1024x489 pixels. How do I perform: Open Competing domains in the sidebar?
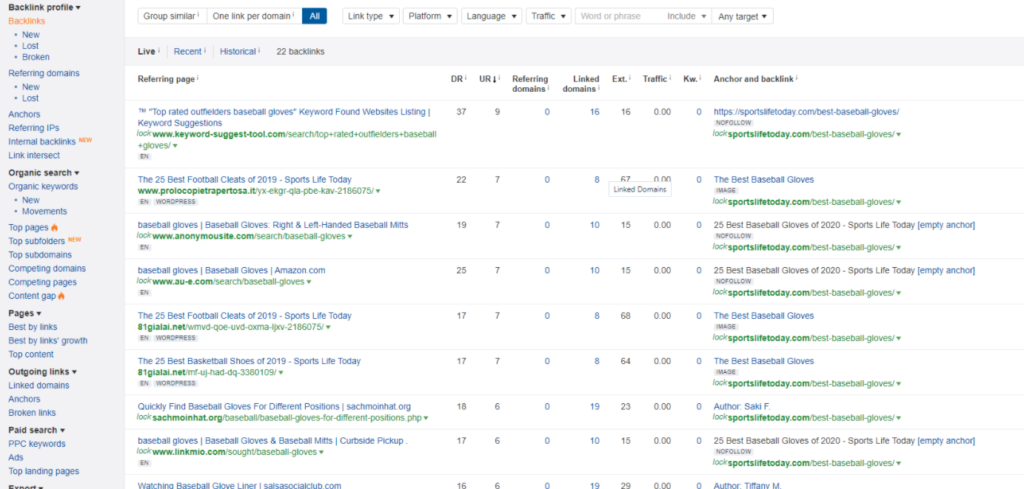coord(47,268)
